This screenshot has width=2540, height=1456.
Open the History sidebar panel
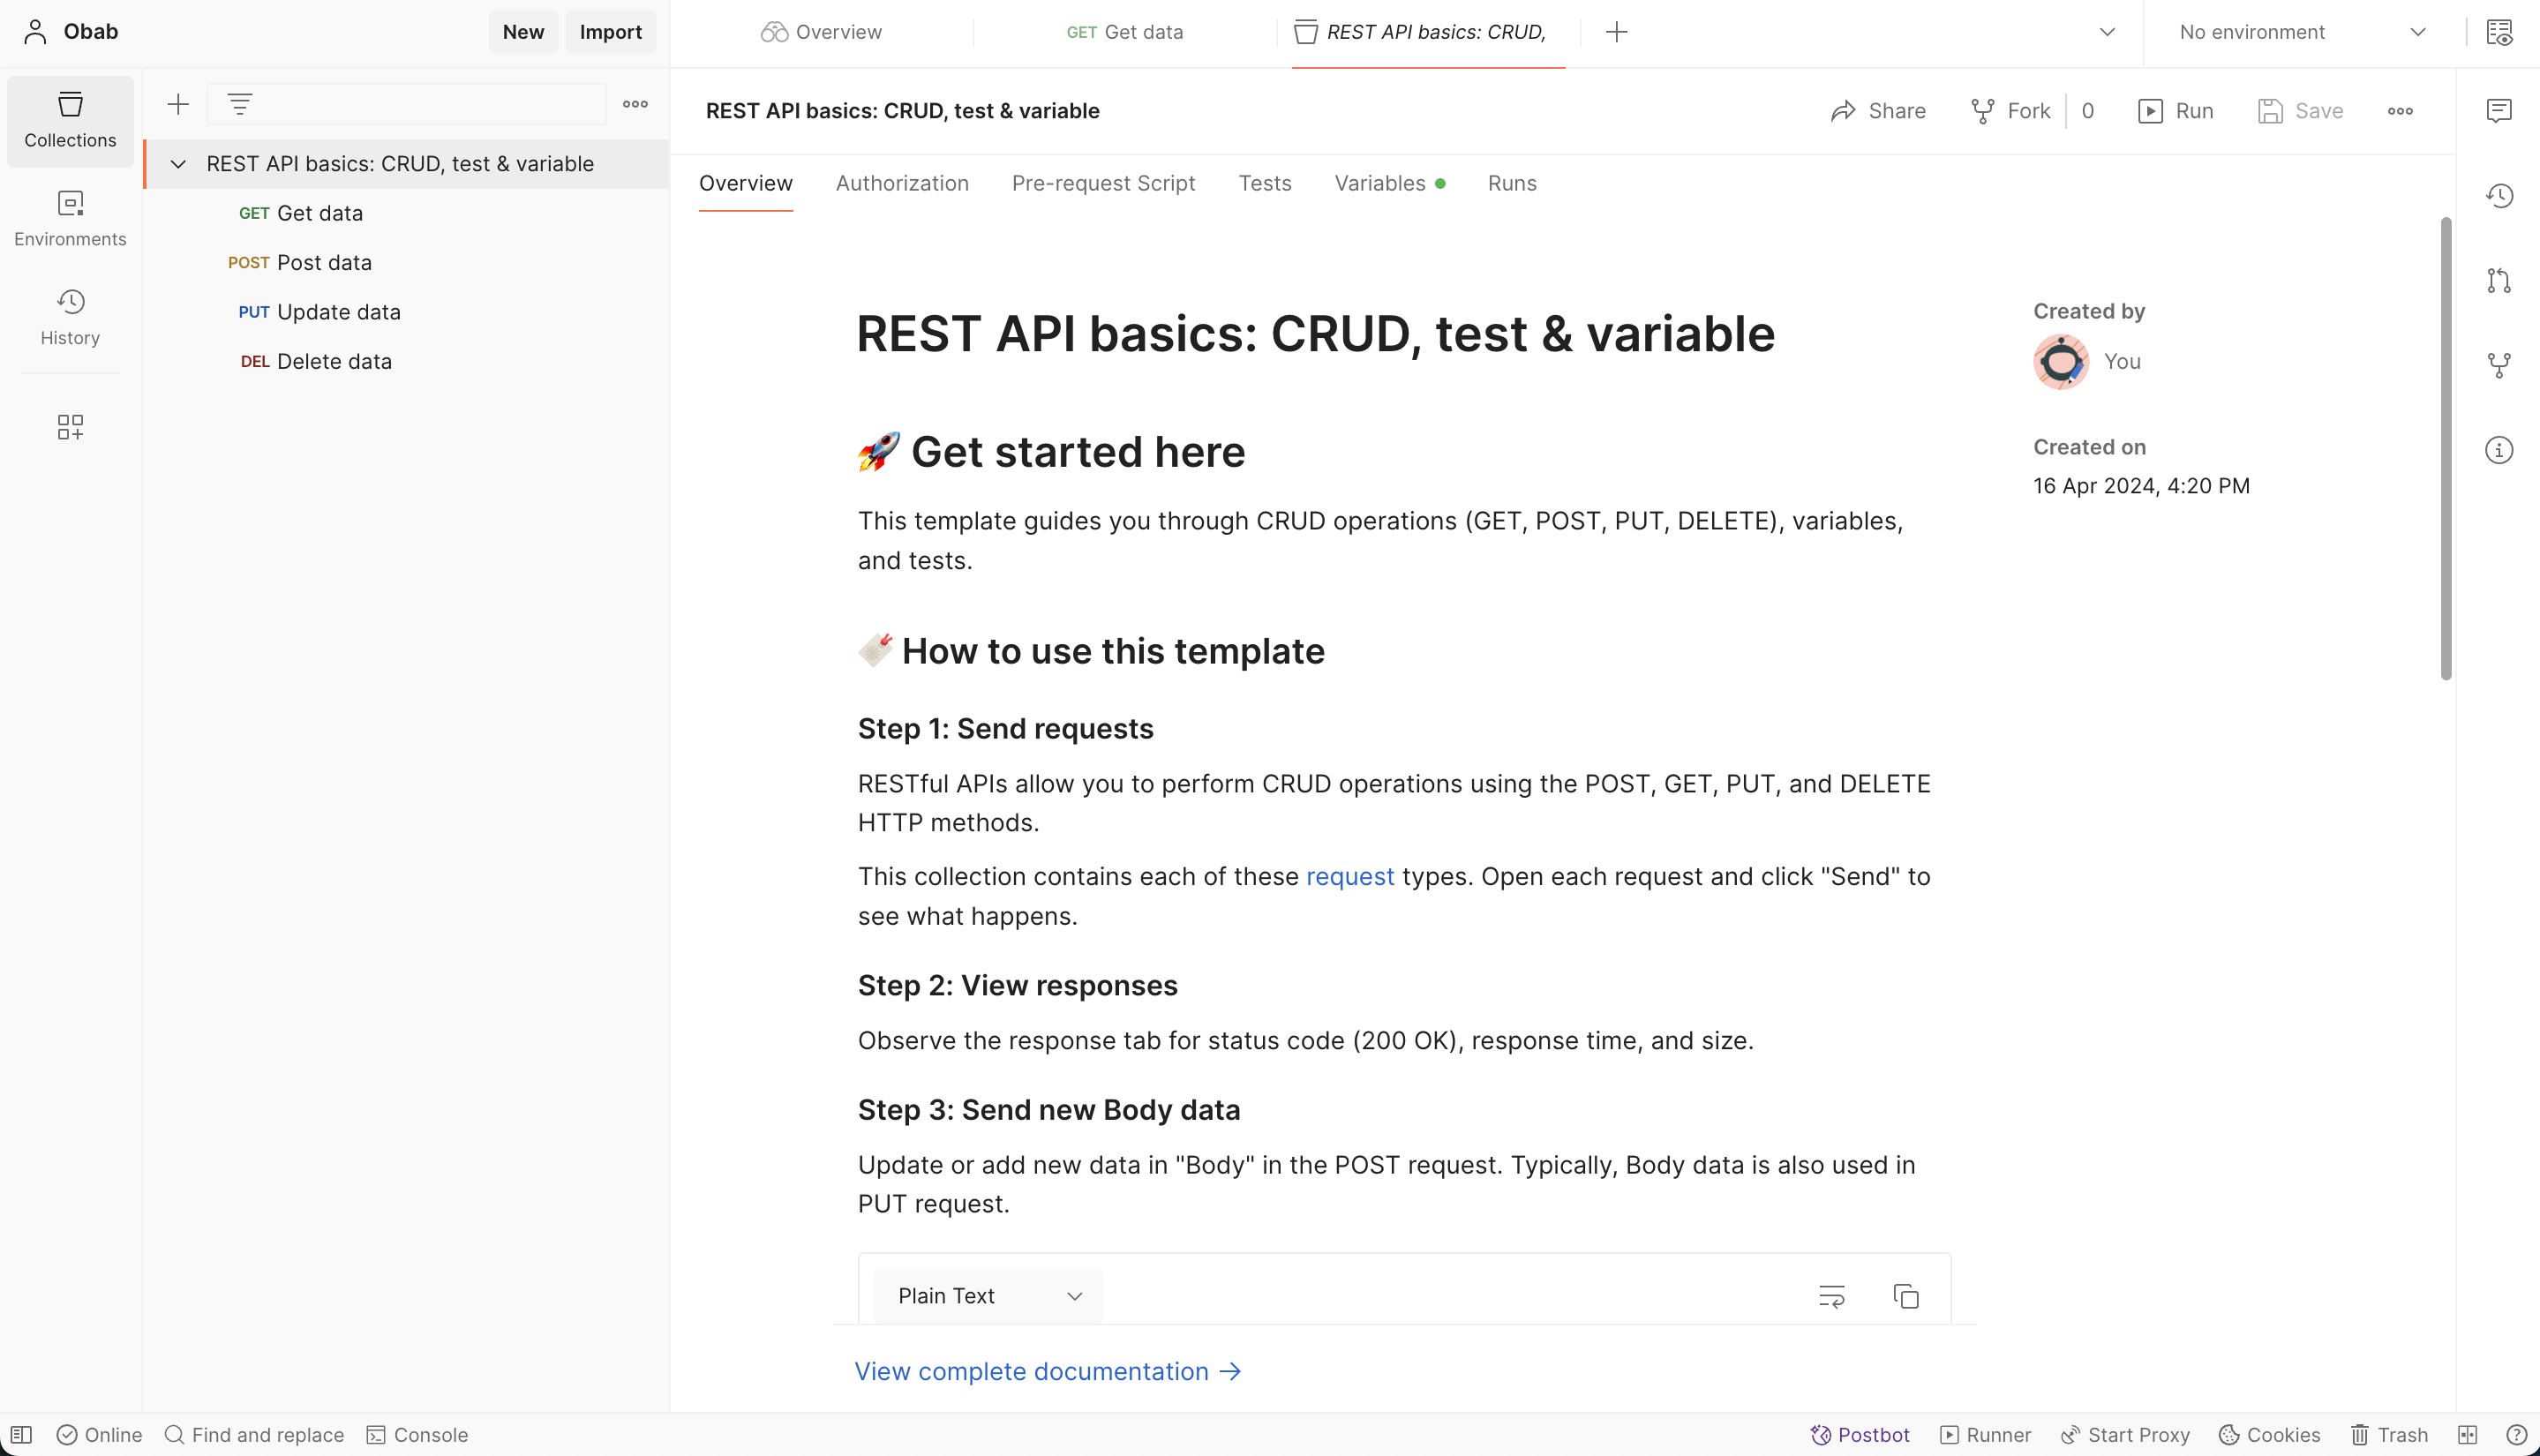point(70,317)
